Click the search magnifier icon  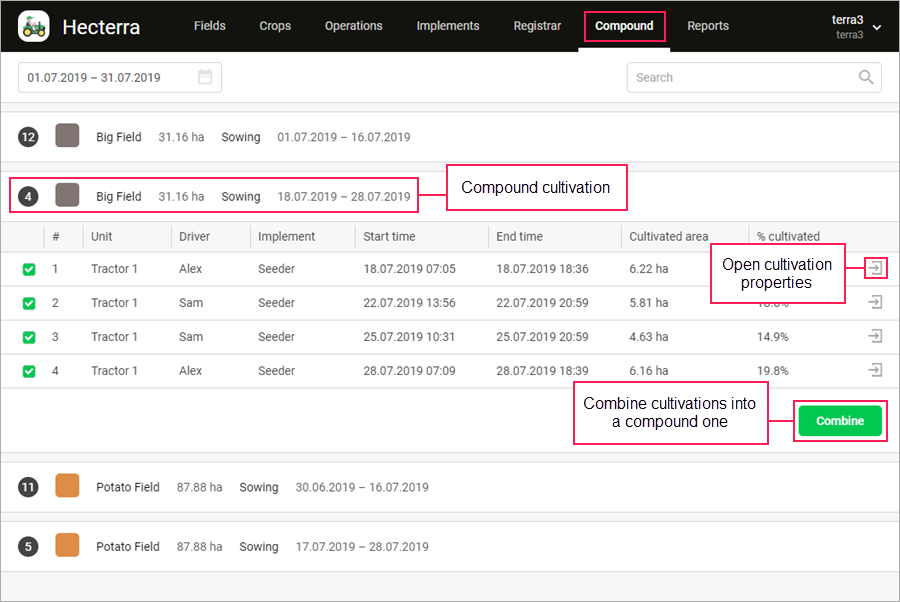[x=866, y=77]
